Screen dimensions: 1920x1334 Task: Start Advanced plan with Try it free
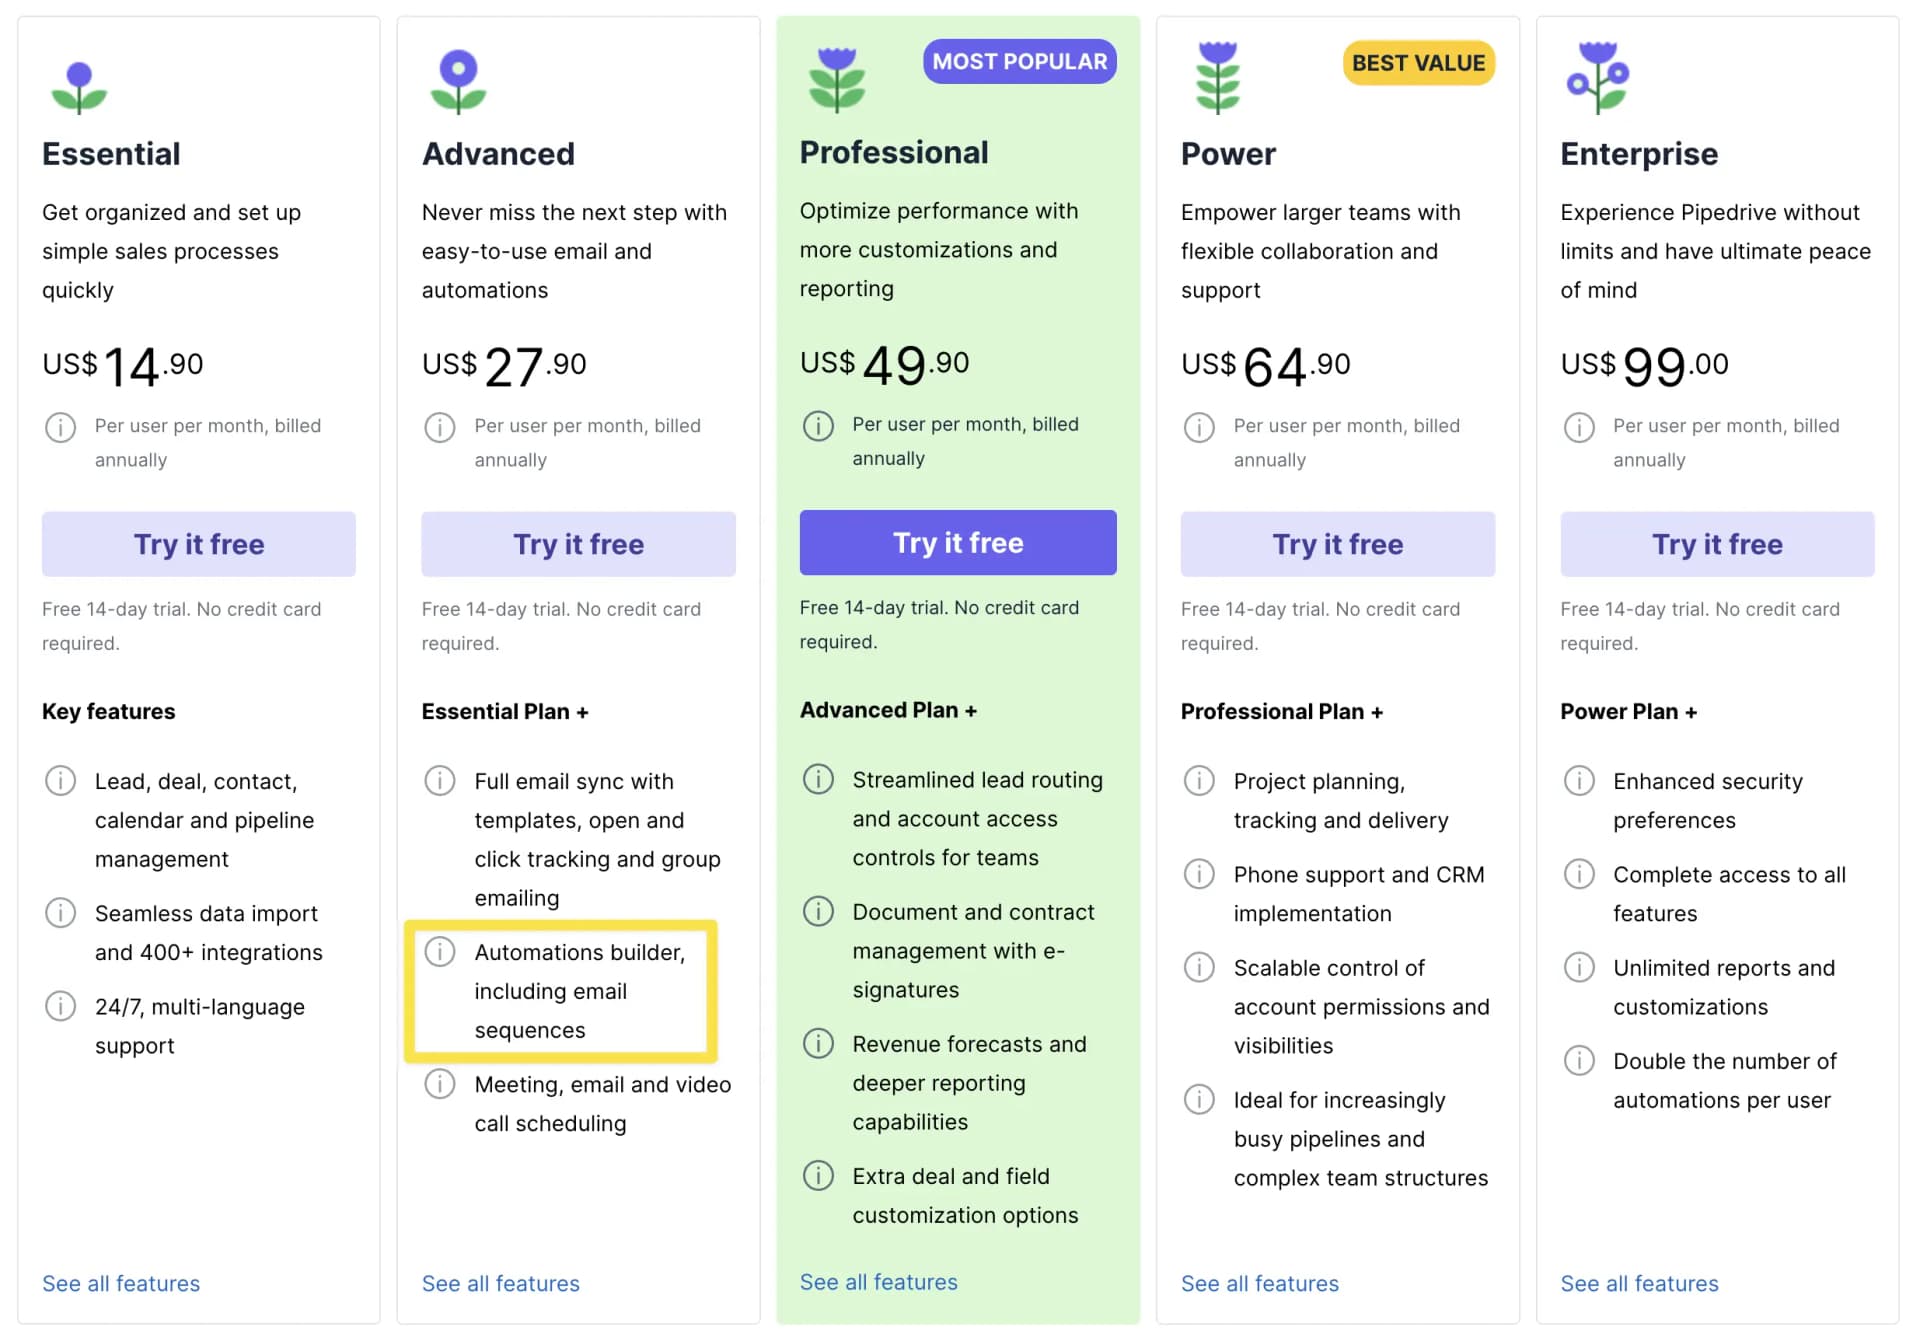578,544
